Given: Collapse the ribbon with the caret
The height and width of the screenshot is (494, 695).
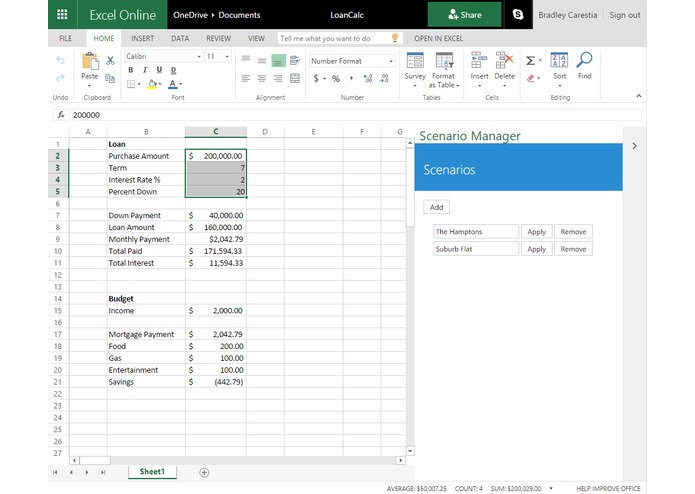Looking at the screenshot, I should 639,96.
